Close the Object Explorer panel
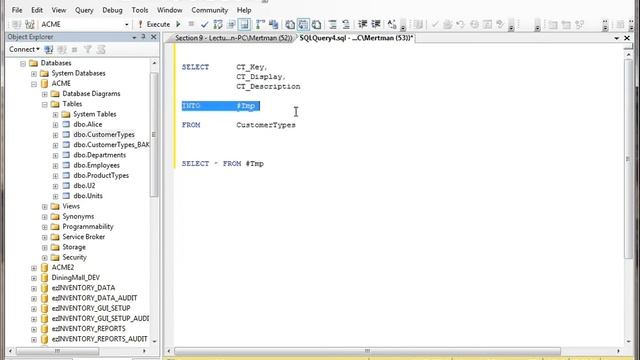The width and height of the screenshot is (640, 360). (x=153, y=37)
